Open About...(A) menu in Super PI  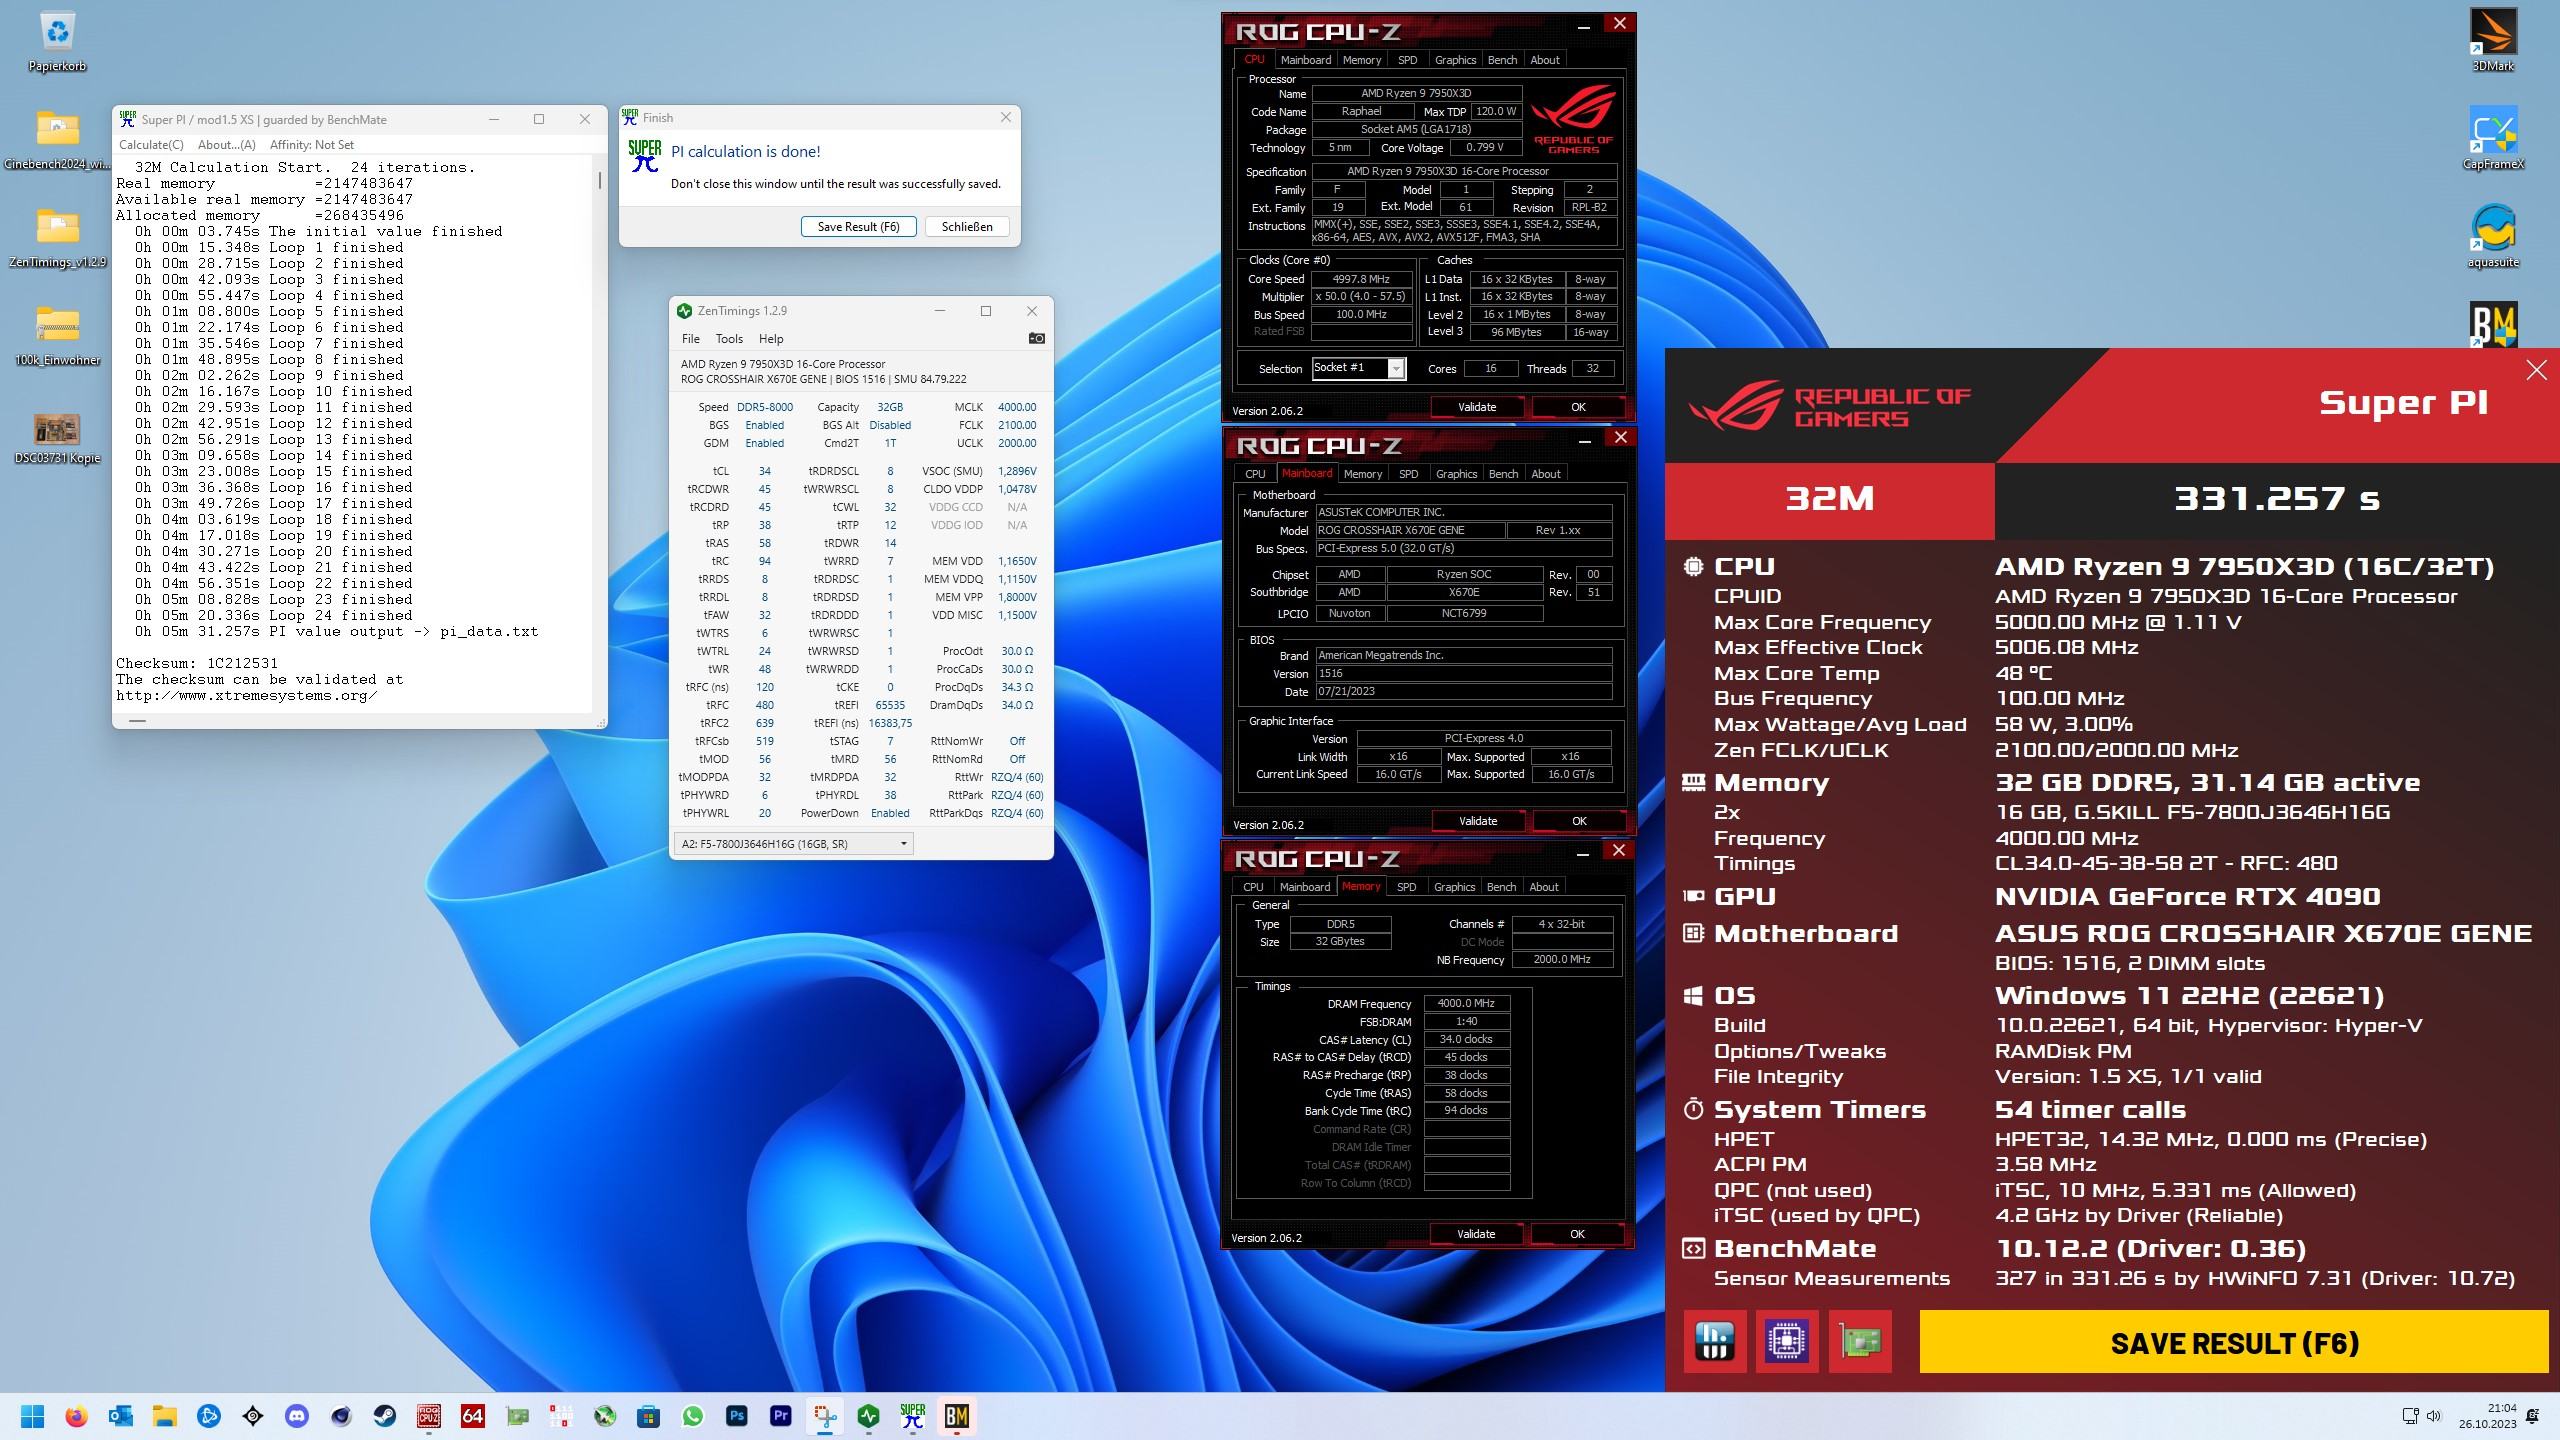[x=227, y=145]
